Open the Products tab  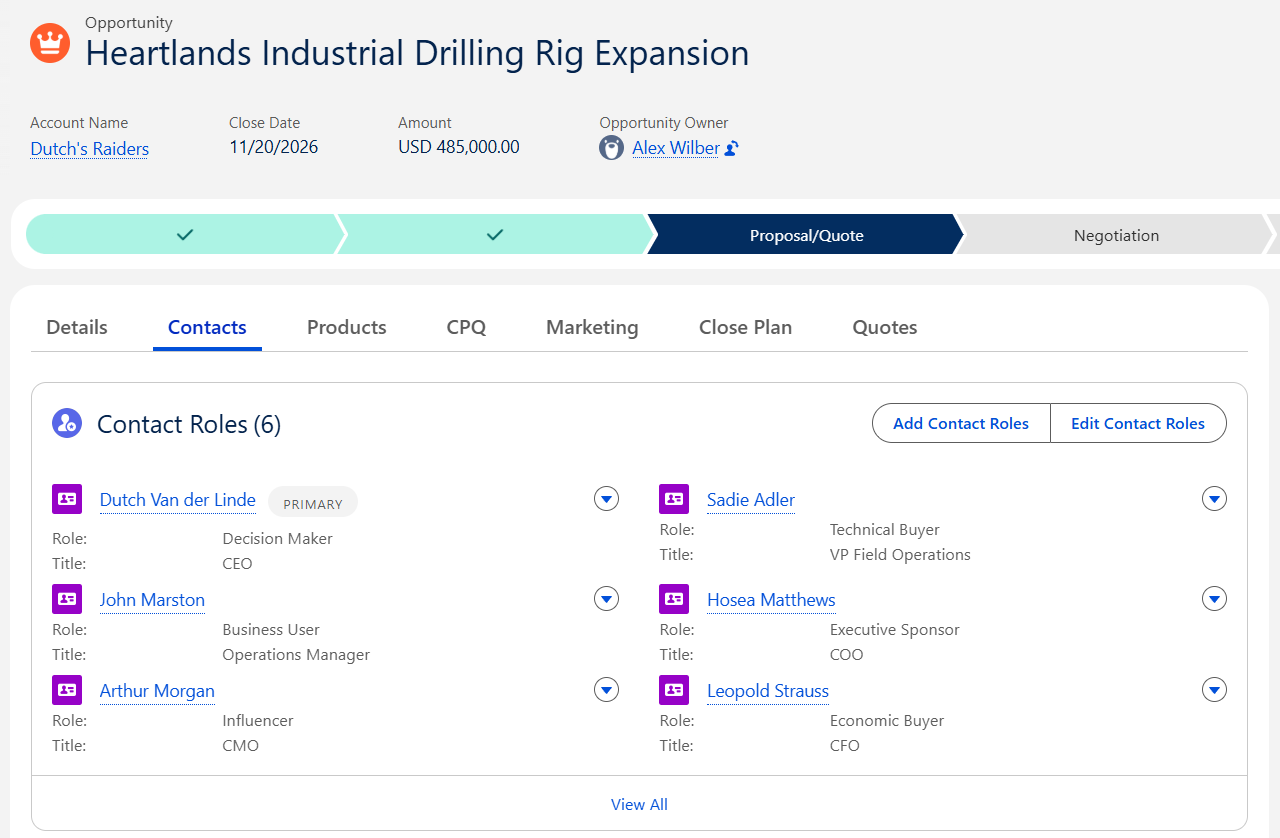[347, 327]
